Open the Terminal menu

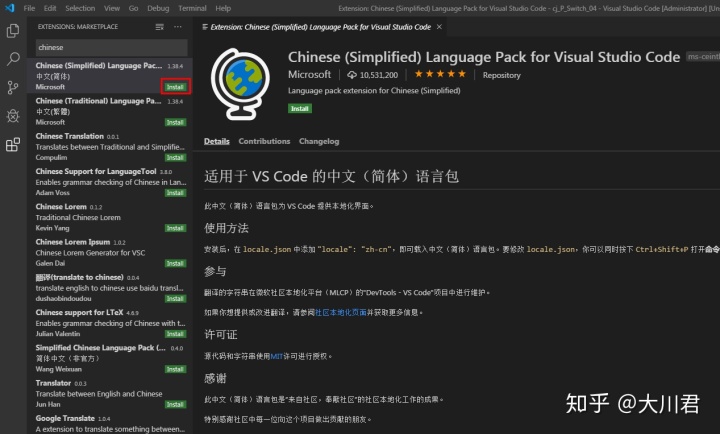pos(192,8)
